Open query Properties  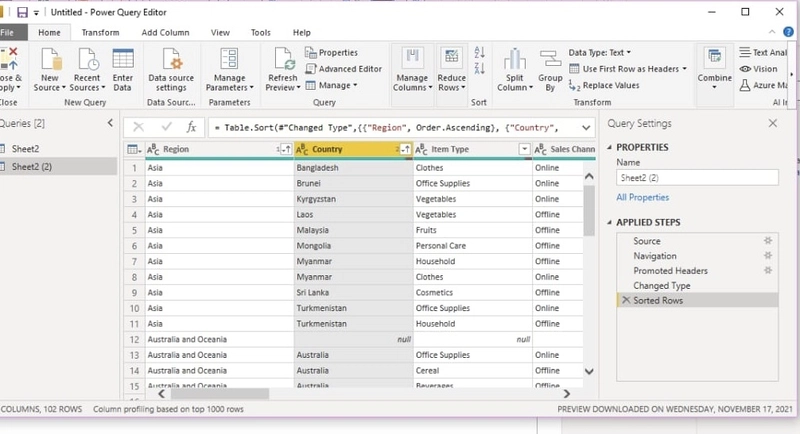332,53
